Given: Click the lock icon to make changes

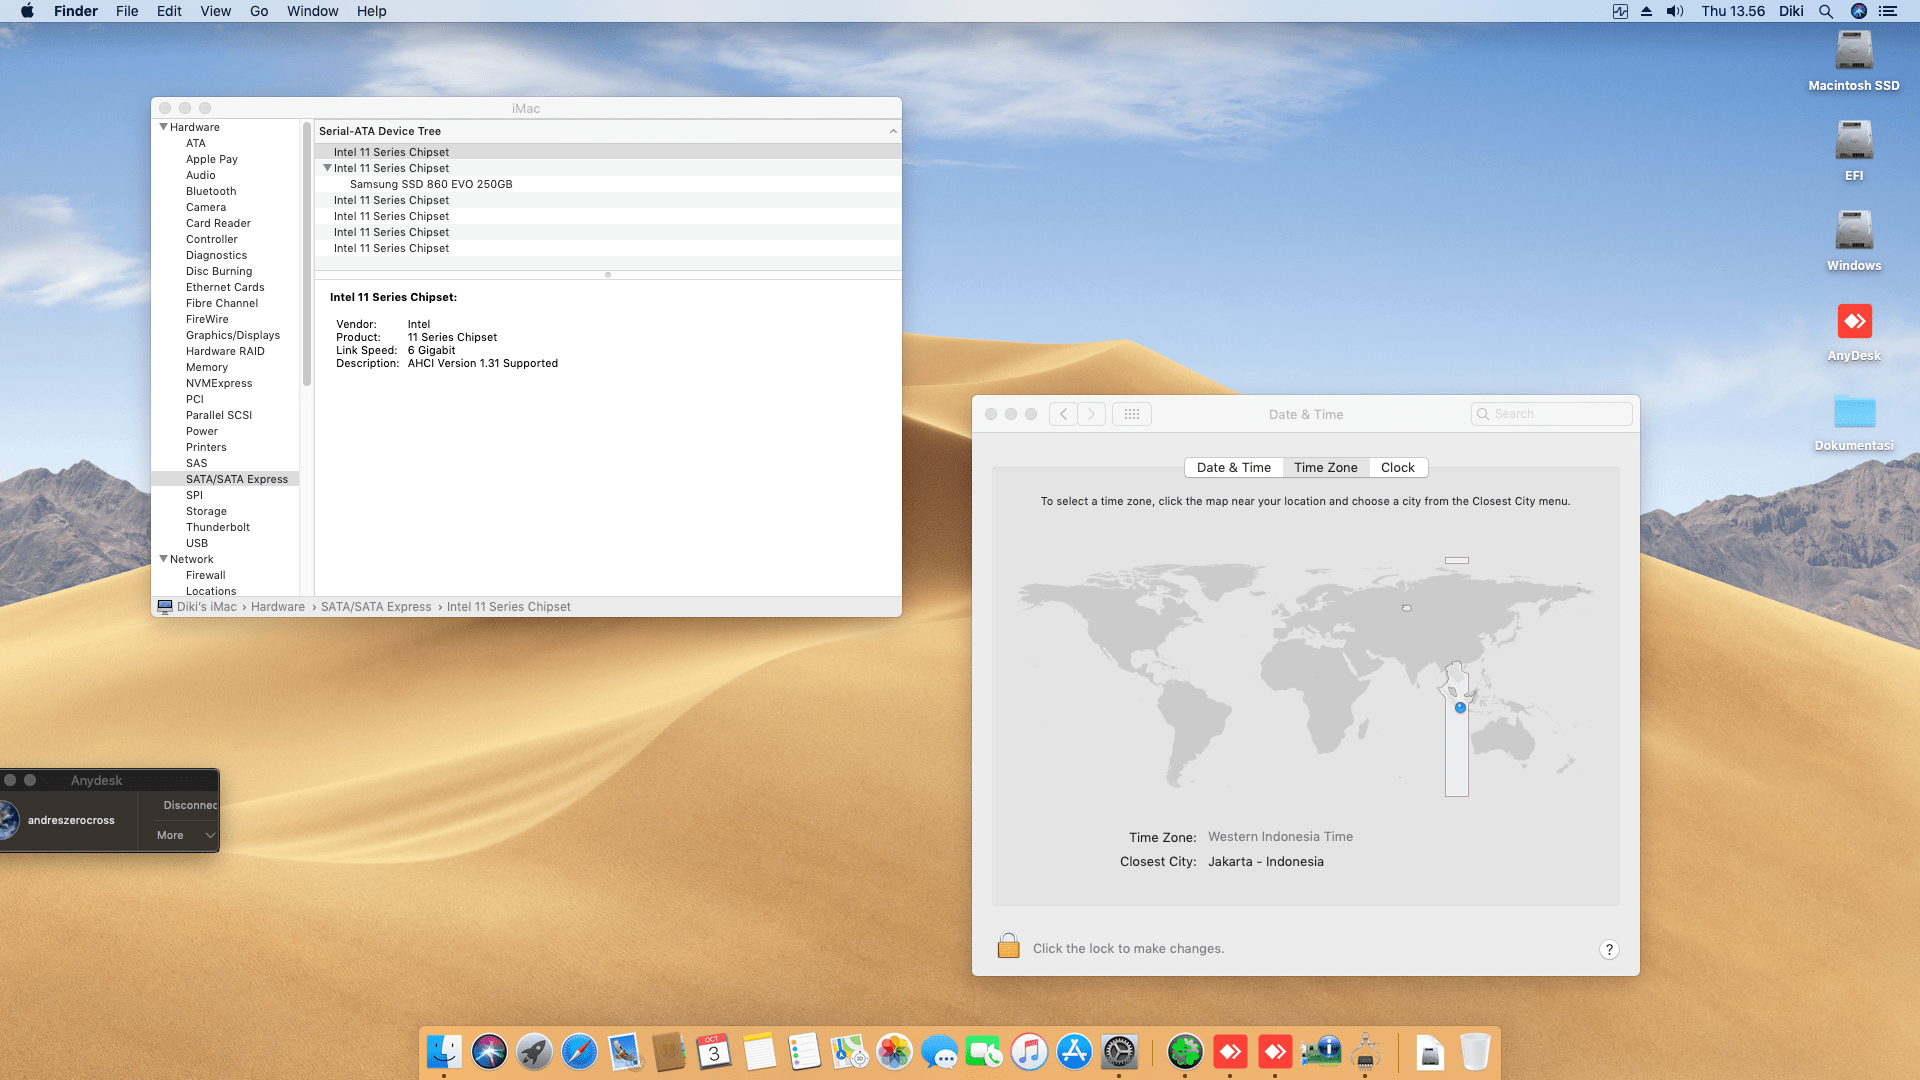Looking at the screenshot, I should [1008, 946].
